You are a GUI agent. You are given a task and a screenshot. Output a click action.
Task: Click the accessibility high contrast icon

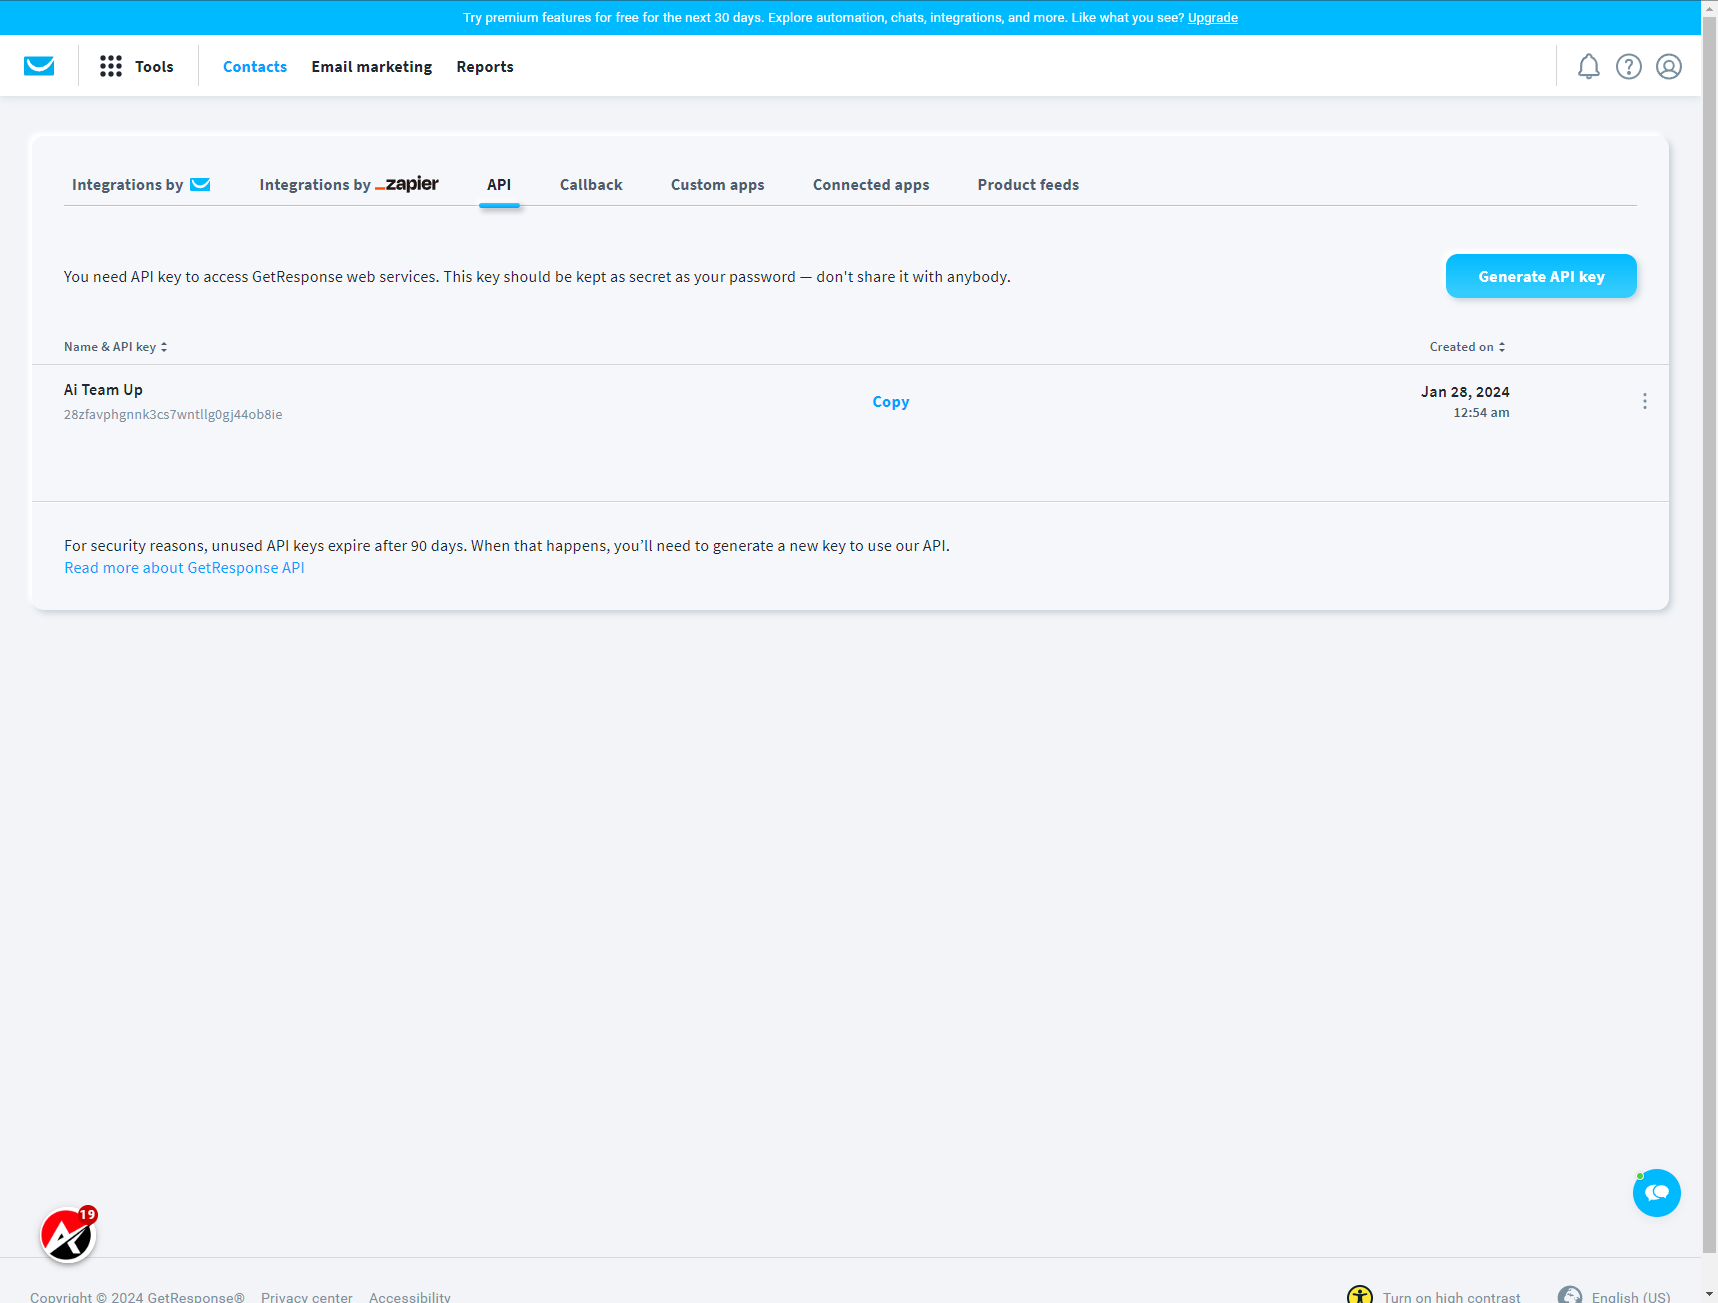click(x=1359, y=1295)
